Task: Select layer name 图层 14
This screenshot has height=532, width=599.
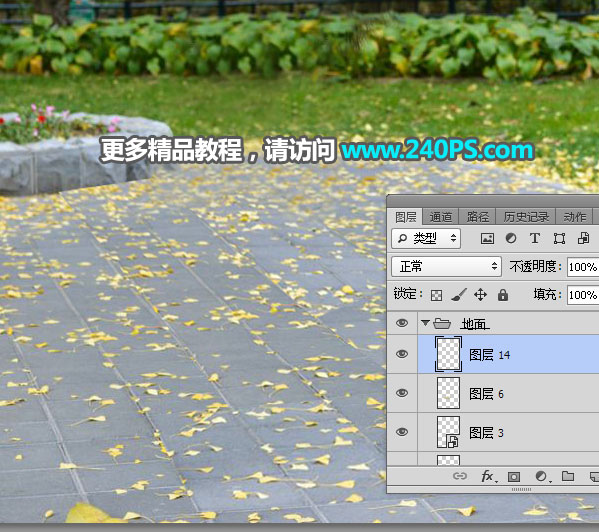Action: pyautogui.click(x=489, y=355)
